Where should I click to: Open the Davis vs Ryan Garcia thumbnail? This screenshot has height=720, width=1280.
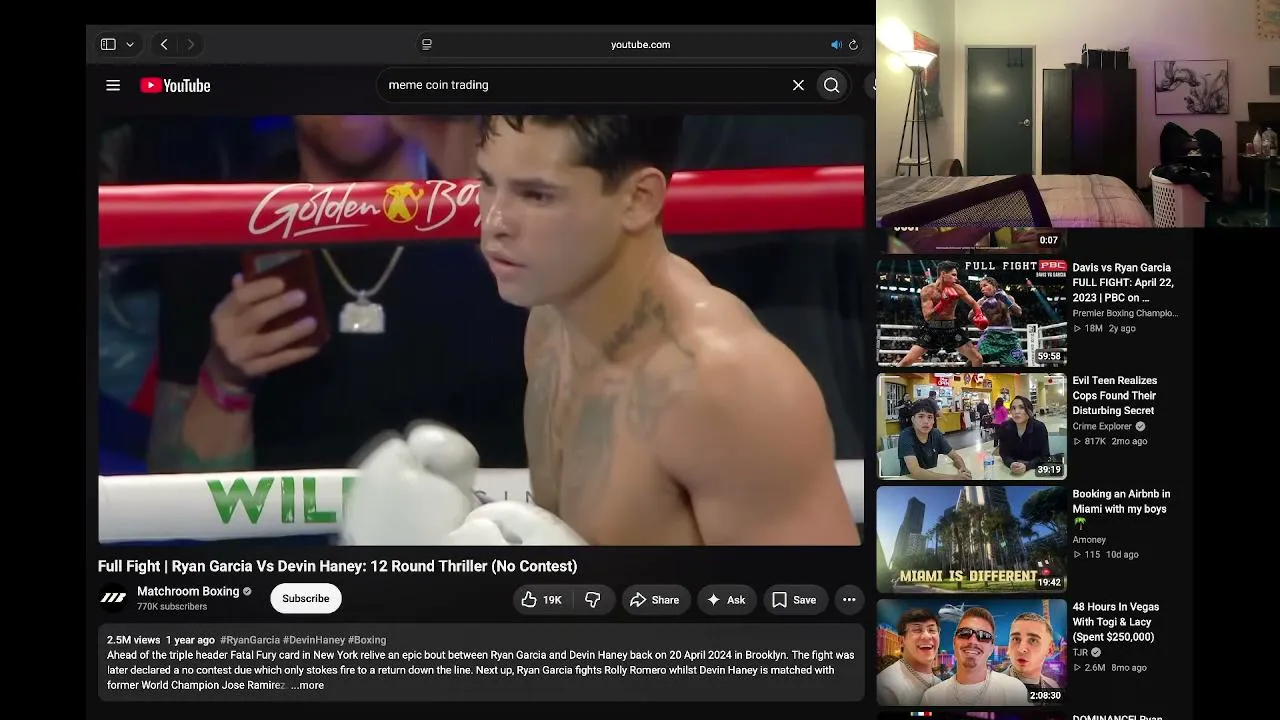coord(972,313)
